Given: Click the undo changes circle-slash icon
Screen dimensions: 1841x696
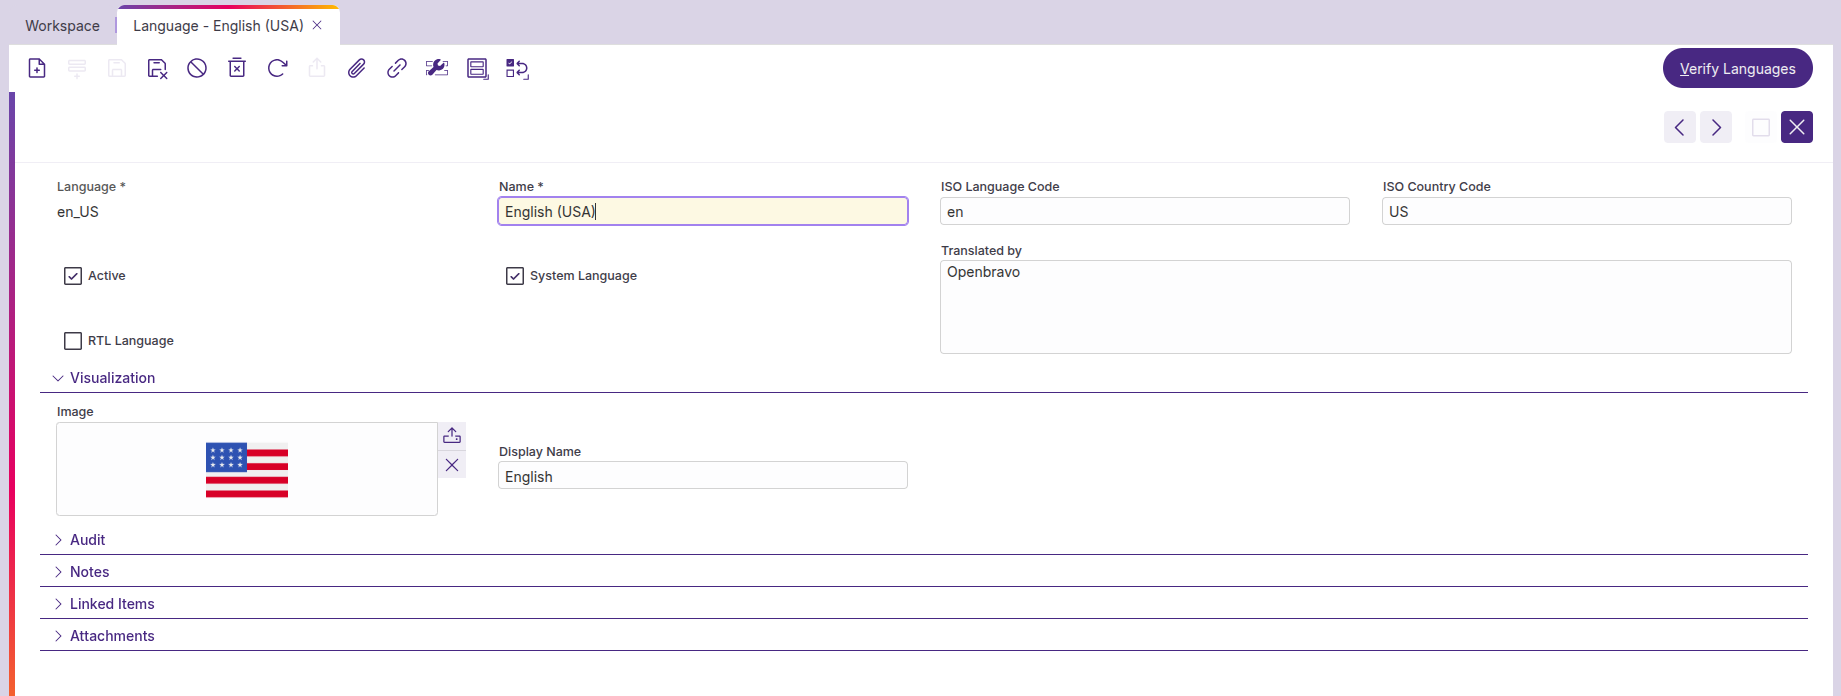Looking at the screenshot, I should [x=197, y=68].
